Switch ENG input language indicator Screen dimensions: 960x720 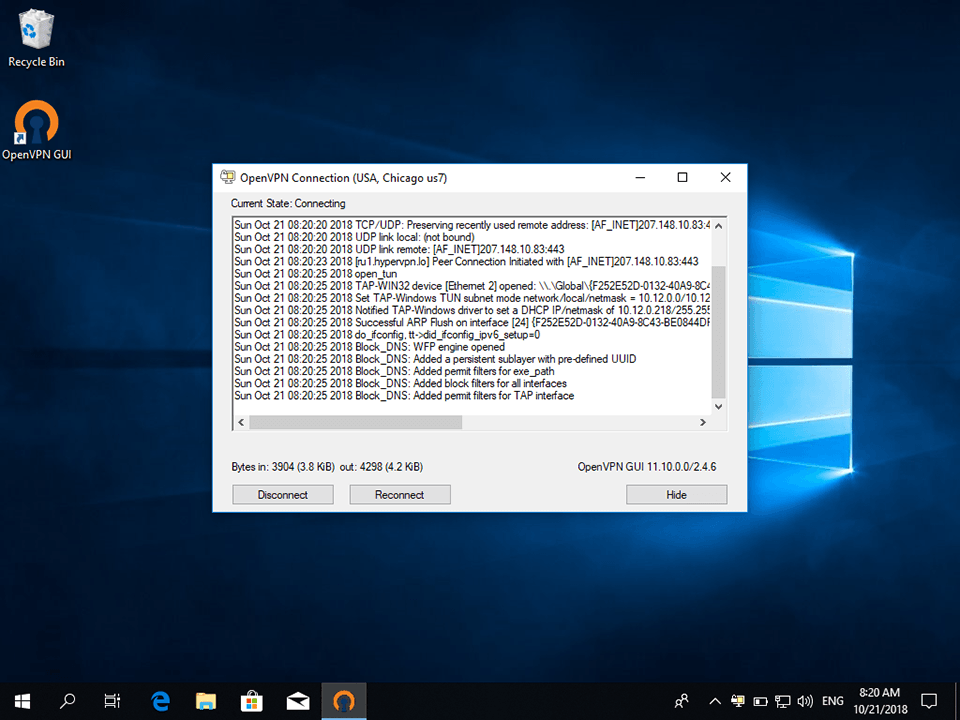pyautogui.click(x=833, y=701)
